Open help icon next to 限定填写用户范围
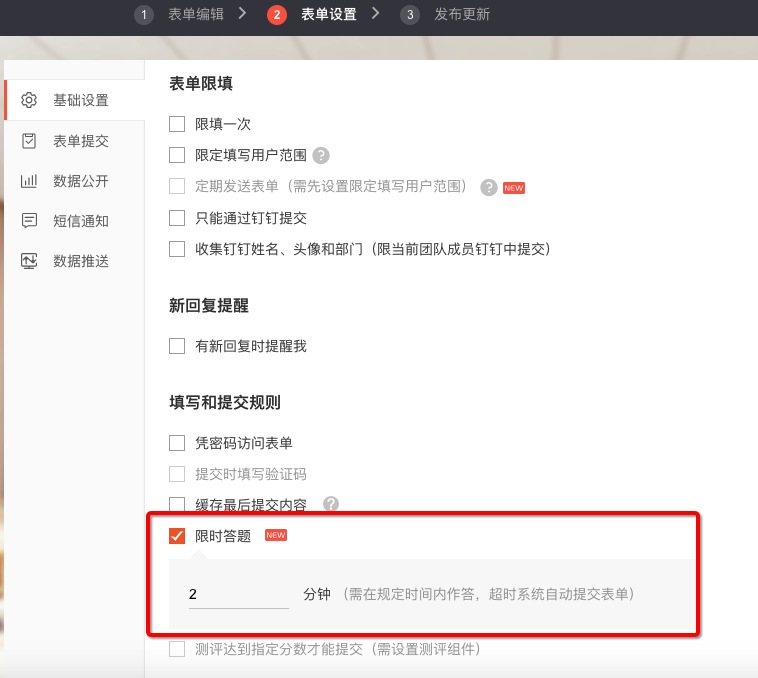Image resolution: width=758 pixels, height=678 pixels. [321, 156]
